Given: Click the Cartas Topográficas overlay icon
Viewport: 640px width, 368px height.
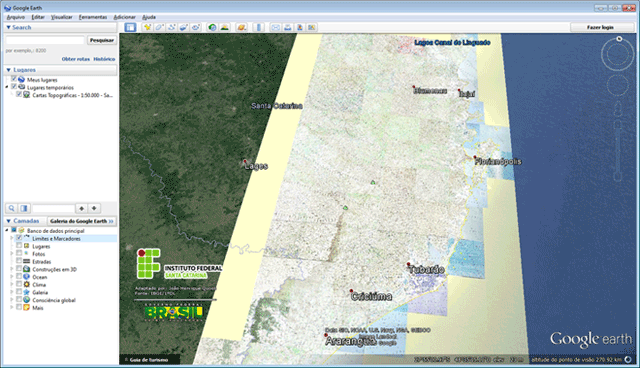Looking at the screenshot, I should pyautogui.click(x=27, y=95).
